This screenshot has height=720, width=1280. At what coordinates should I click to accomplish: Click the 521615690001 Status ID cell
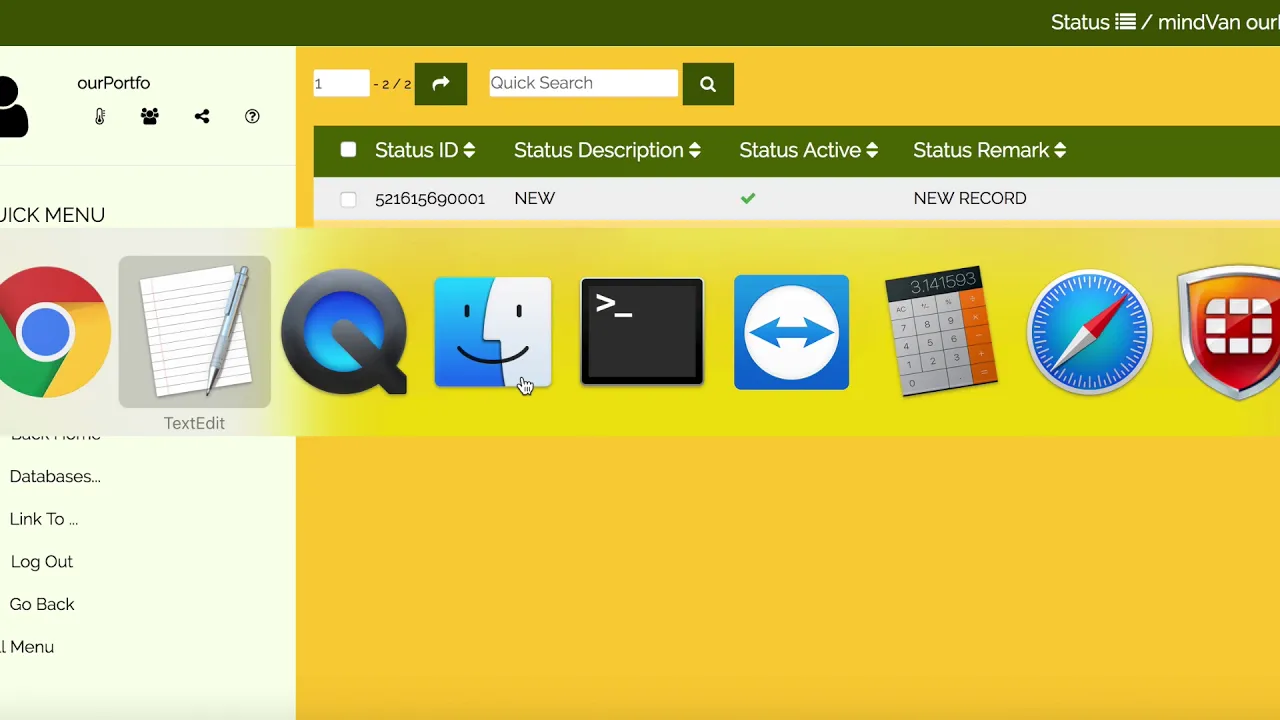coord(430,198)
